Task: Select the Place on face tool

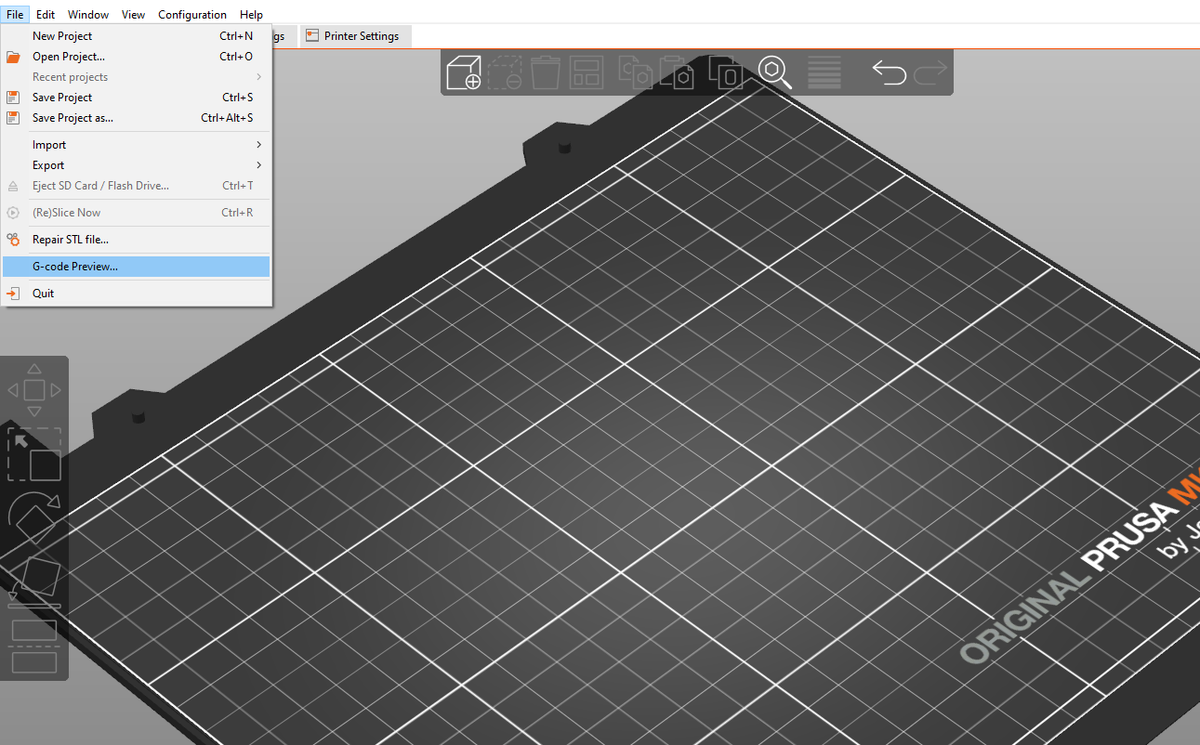Action: tap(34, 580)
